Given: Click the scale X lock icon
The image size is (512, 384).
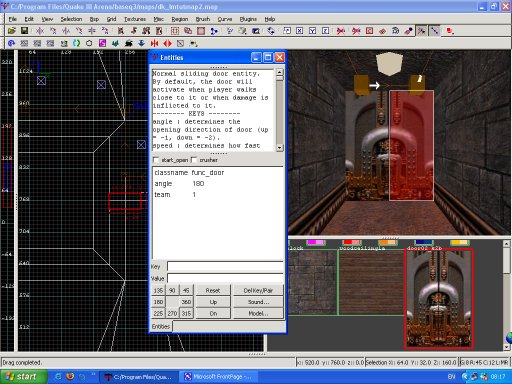Looking at the screenshot, I should (x=300, y=31).
